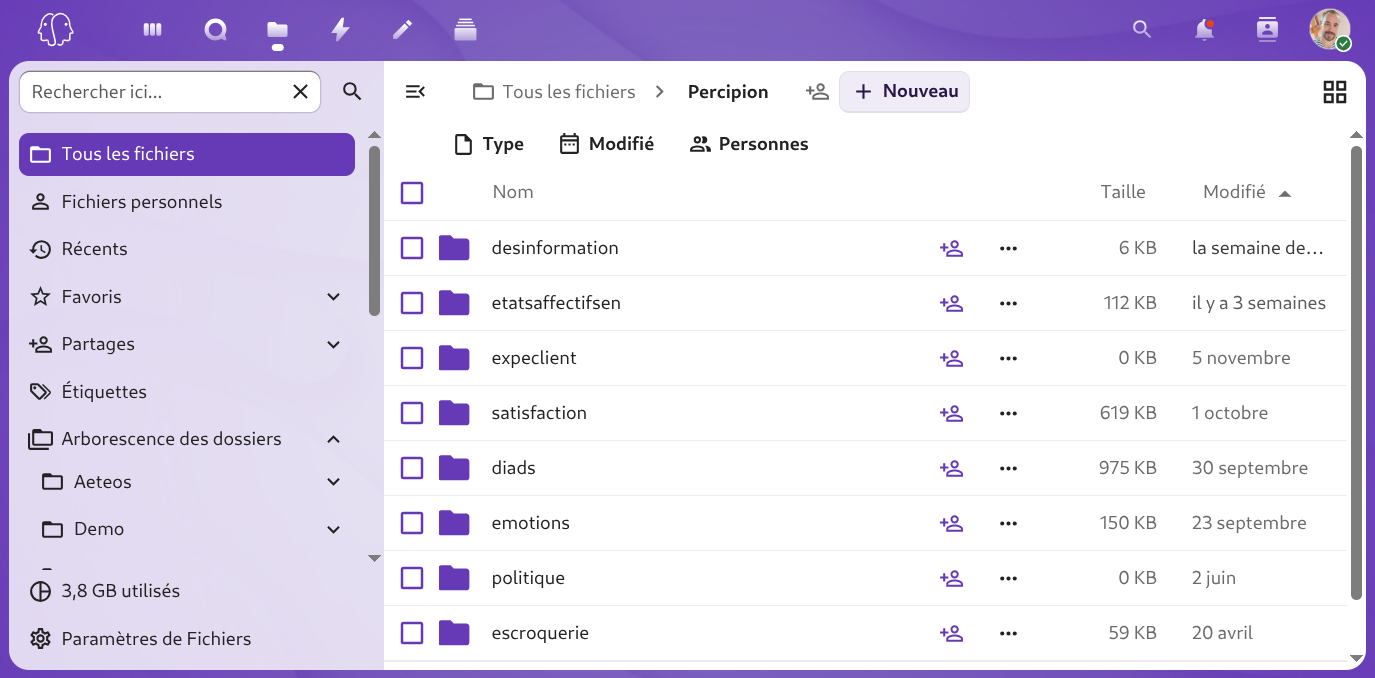Click share icon for desinformation folder
Screen dimensions: 1375x678
click(x=951, y=248)
